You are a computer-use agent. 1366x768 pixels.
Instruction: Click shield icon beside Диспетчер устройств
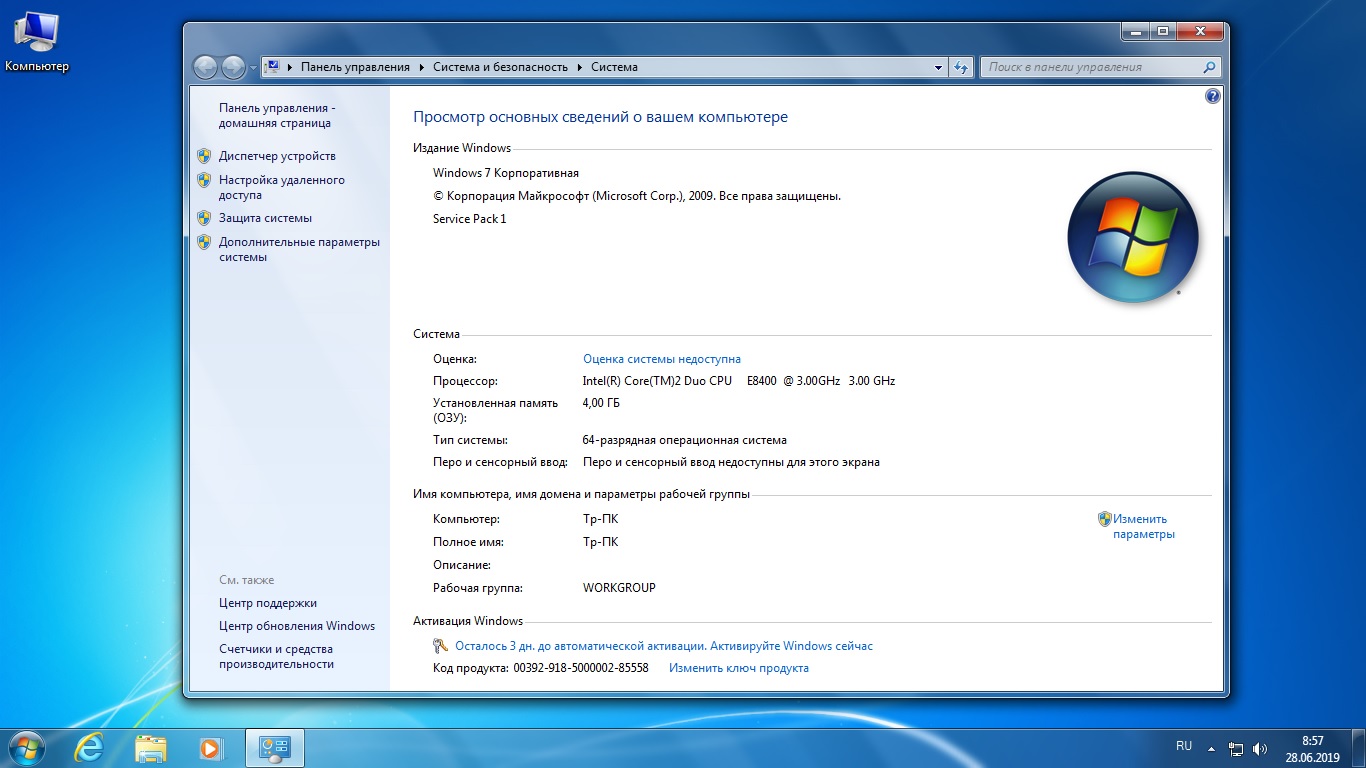[x=204, y=156]
